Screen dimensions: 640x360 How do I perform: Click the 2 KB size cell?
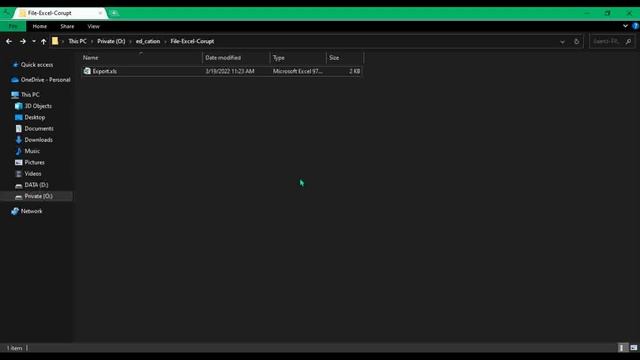354,71
